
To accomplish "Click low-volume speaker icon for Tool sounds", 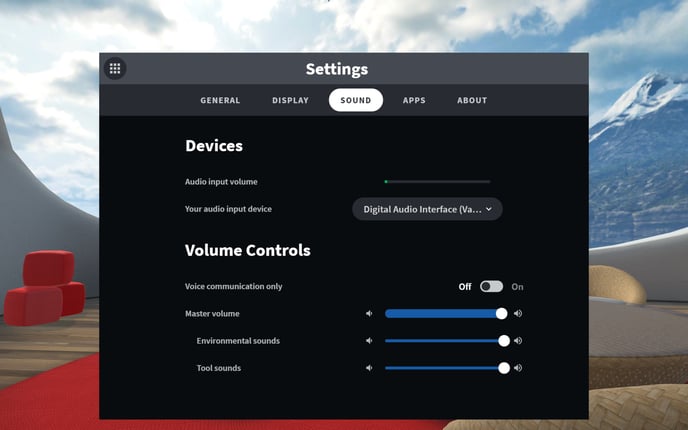I will 369,368.
